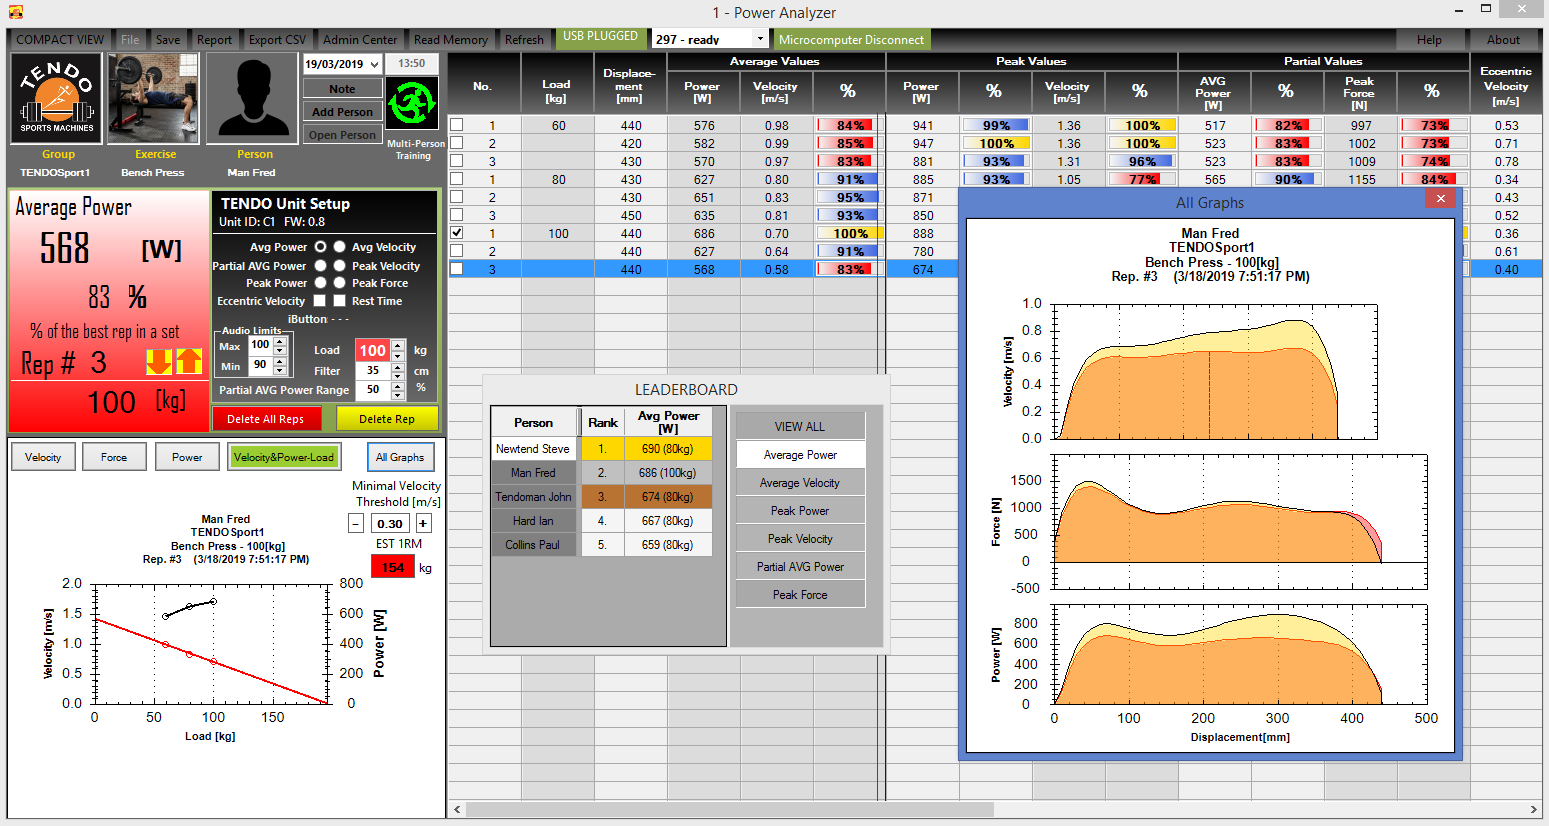
Task: Click the TENDO Sports Machines group logo
Action: click(x=57, y=99)
